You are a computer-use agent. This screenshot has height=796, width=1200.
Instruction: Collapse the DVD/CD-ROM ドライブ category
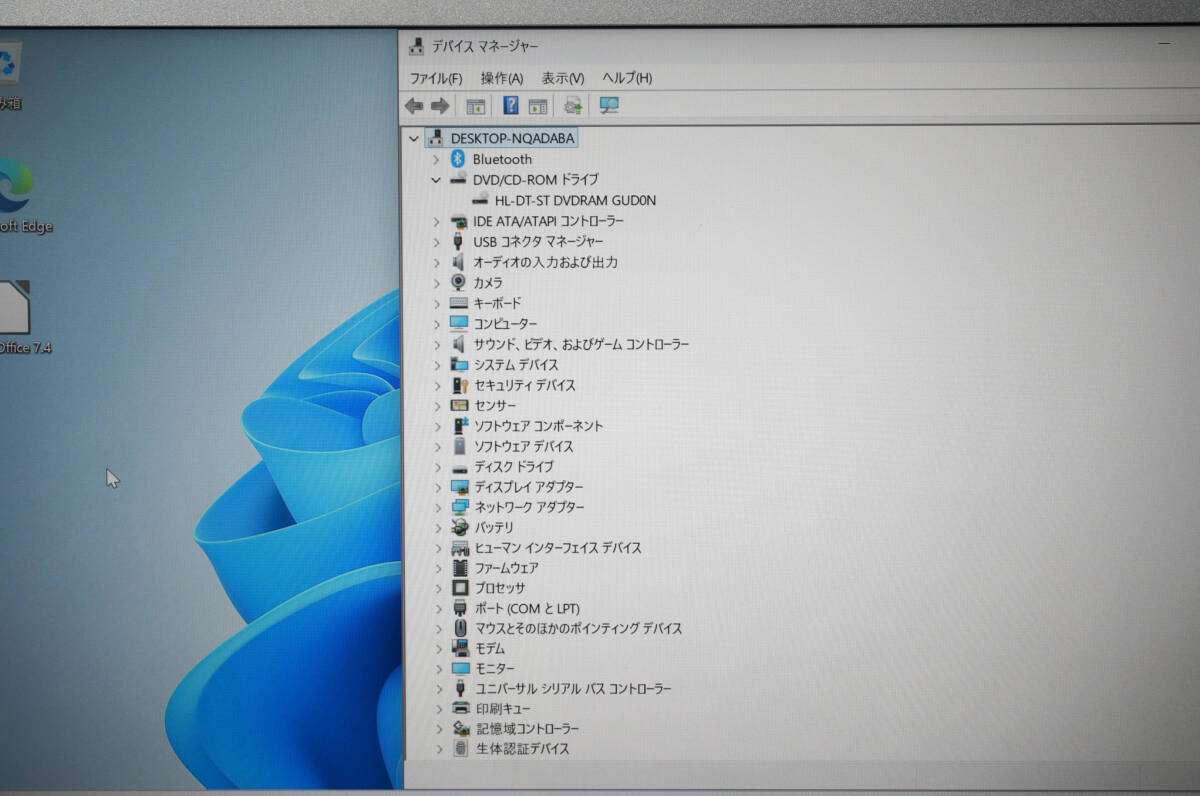[x=435, y=180]
